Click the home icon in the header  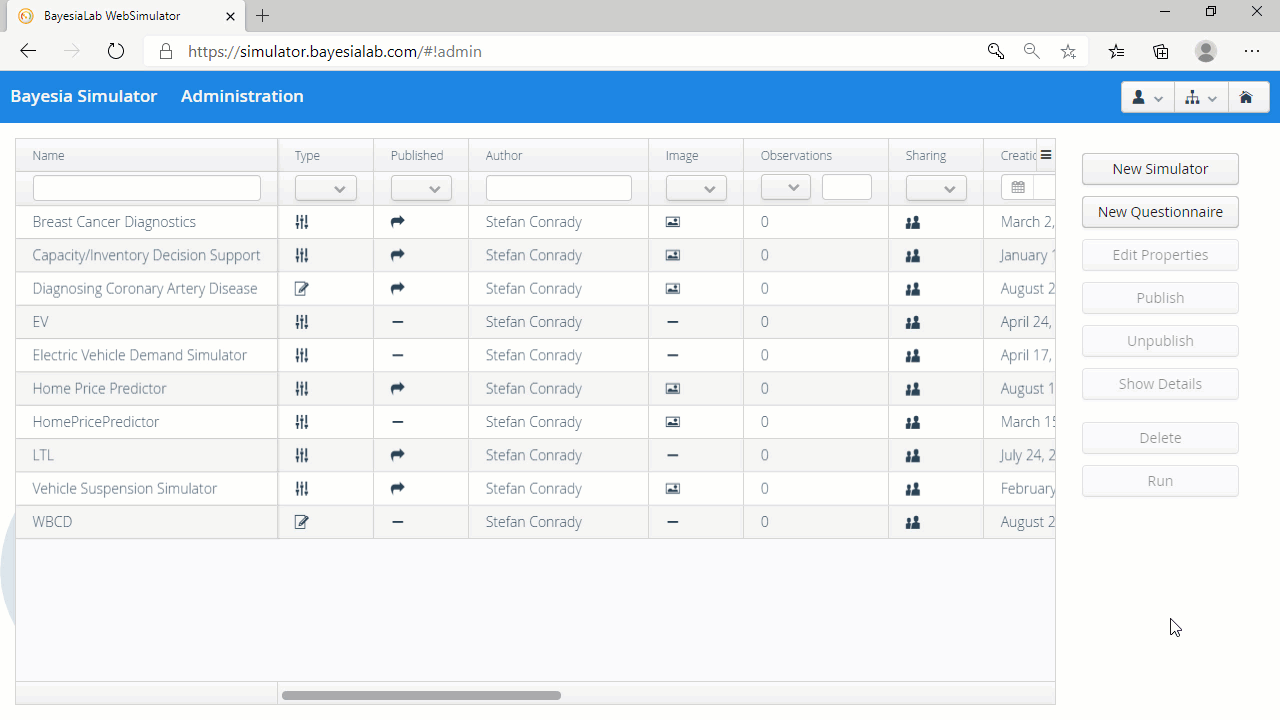1246,97
